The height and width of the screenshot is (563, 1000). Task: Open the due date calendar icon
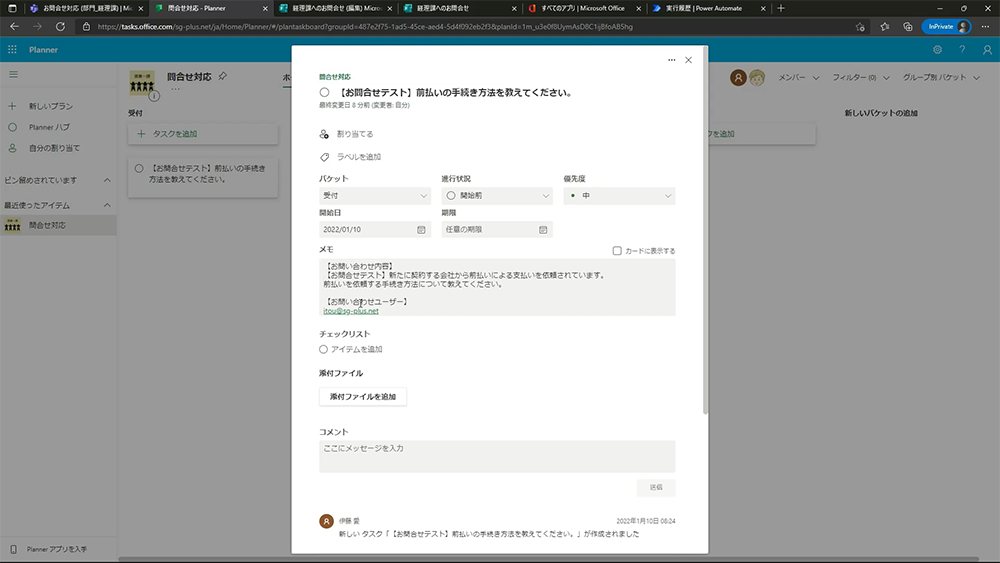(543, 230)
